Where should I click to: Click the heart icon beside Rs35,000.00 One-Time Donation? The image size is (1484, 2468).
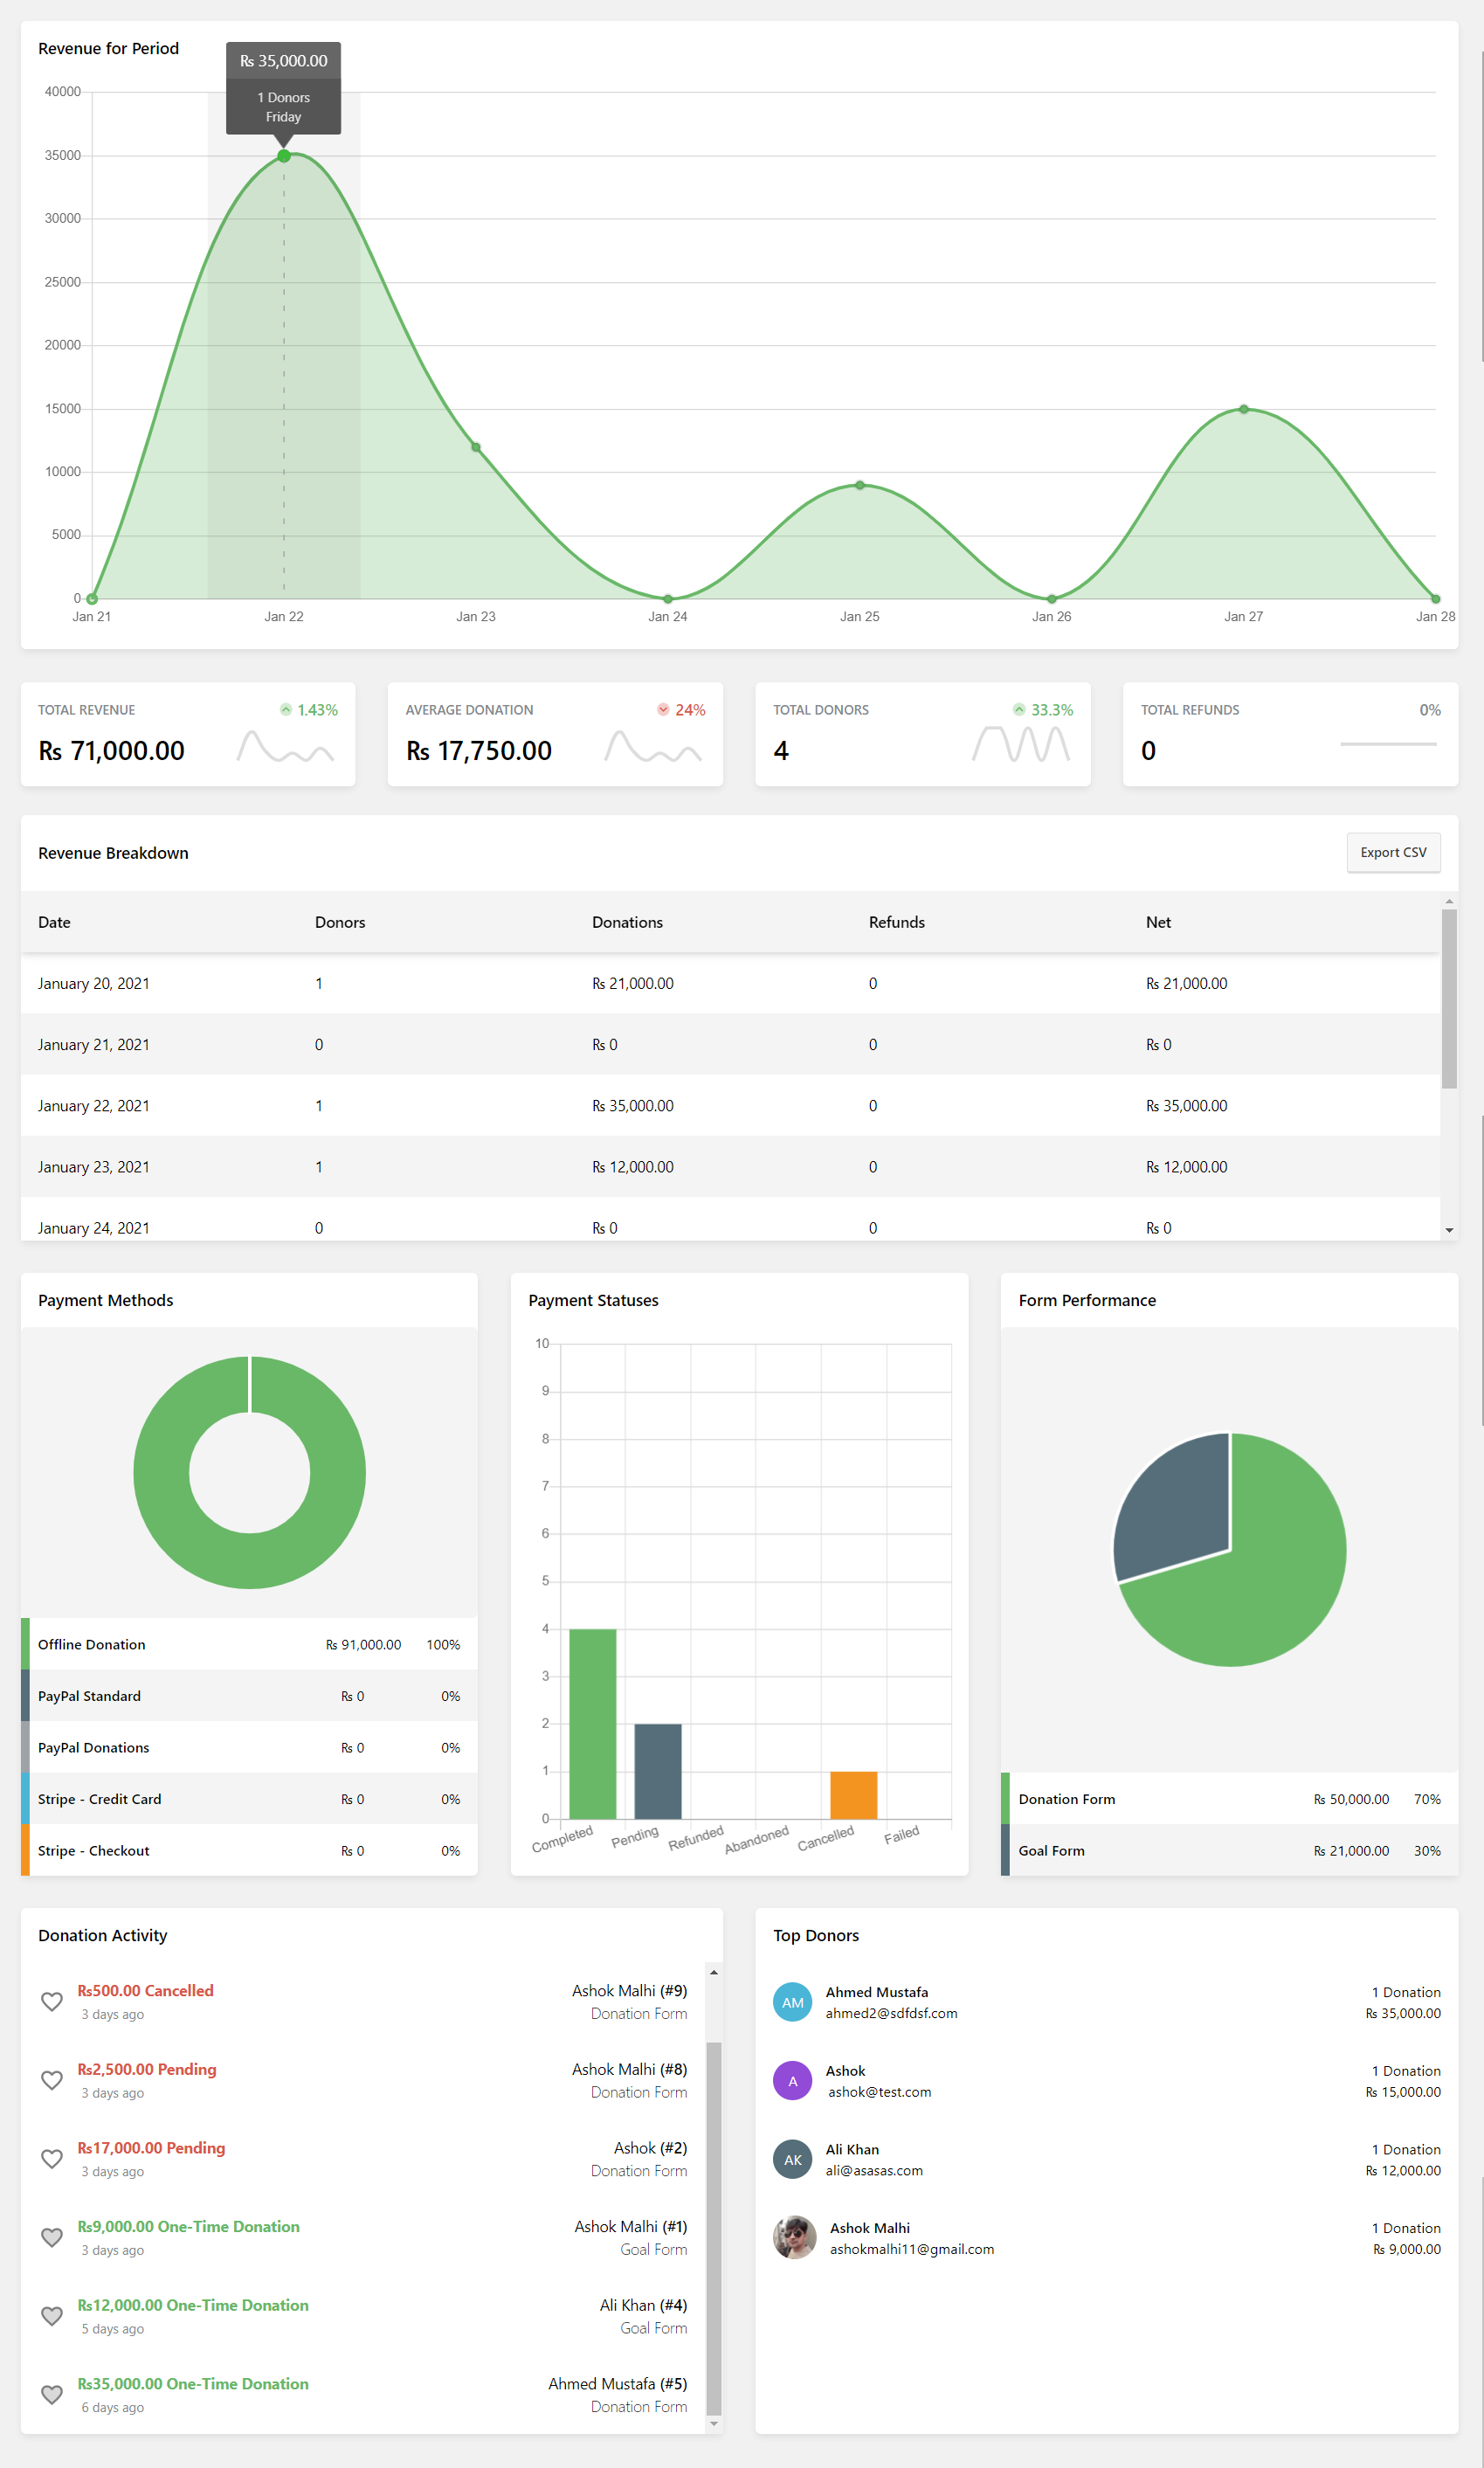pyautogui.click(x=52, y=2394)
